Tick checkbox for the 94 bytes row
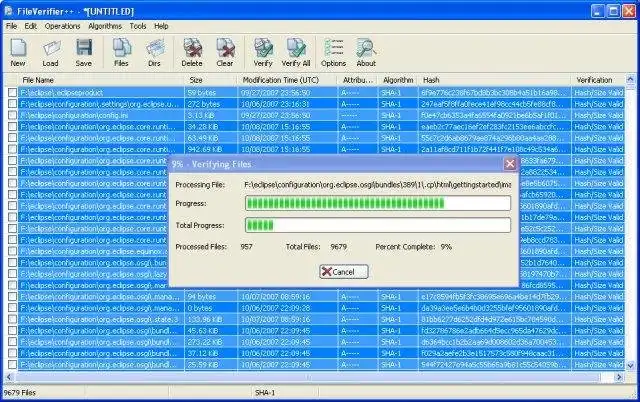 tap(13, 296)
